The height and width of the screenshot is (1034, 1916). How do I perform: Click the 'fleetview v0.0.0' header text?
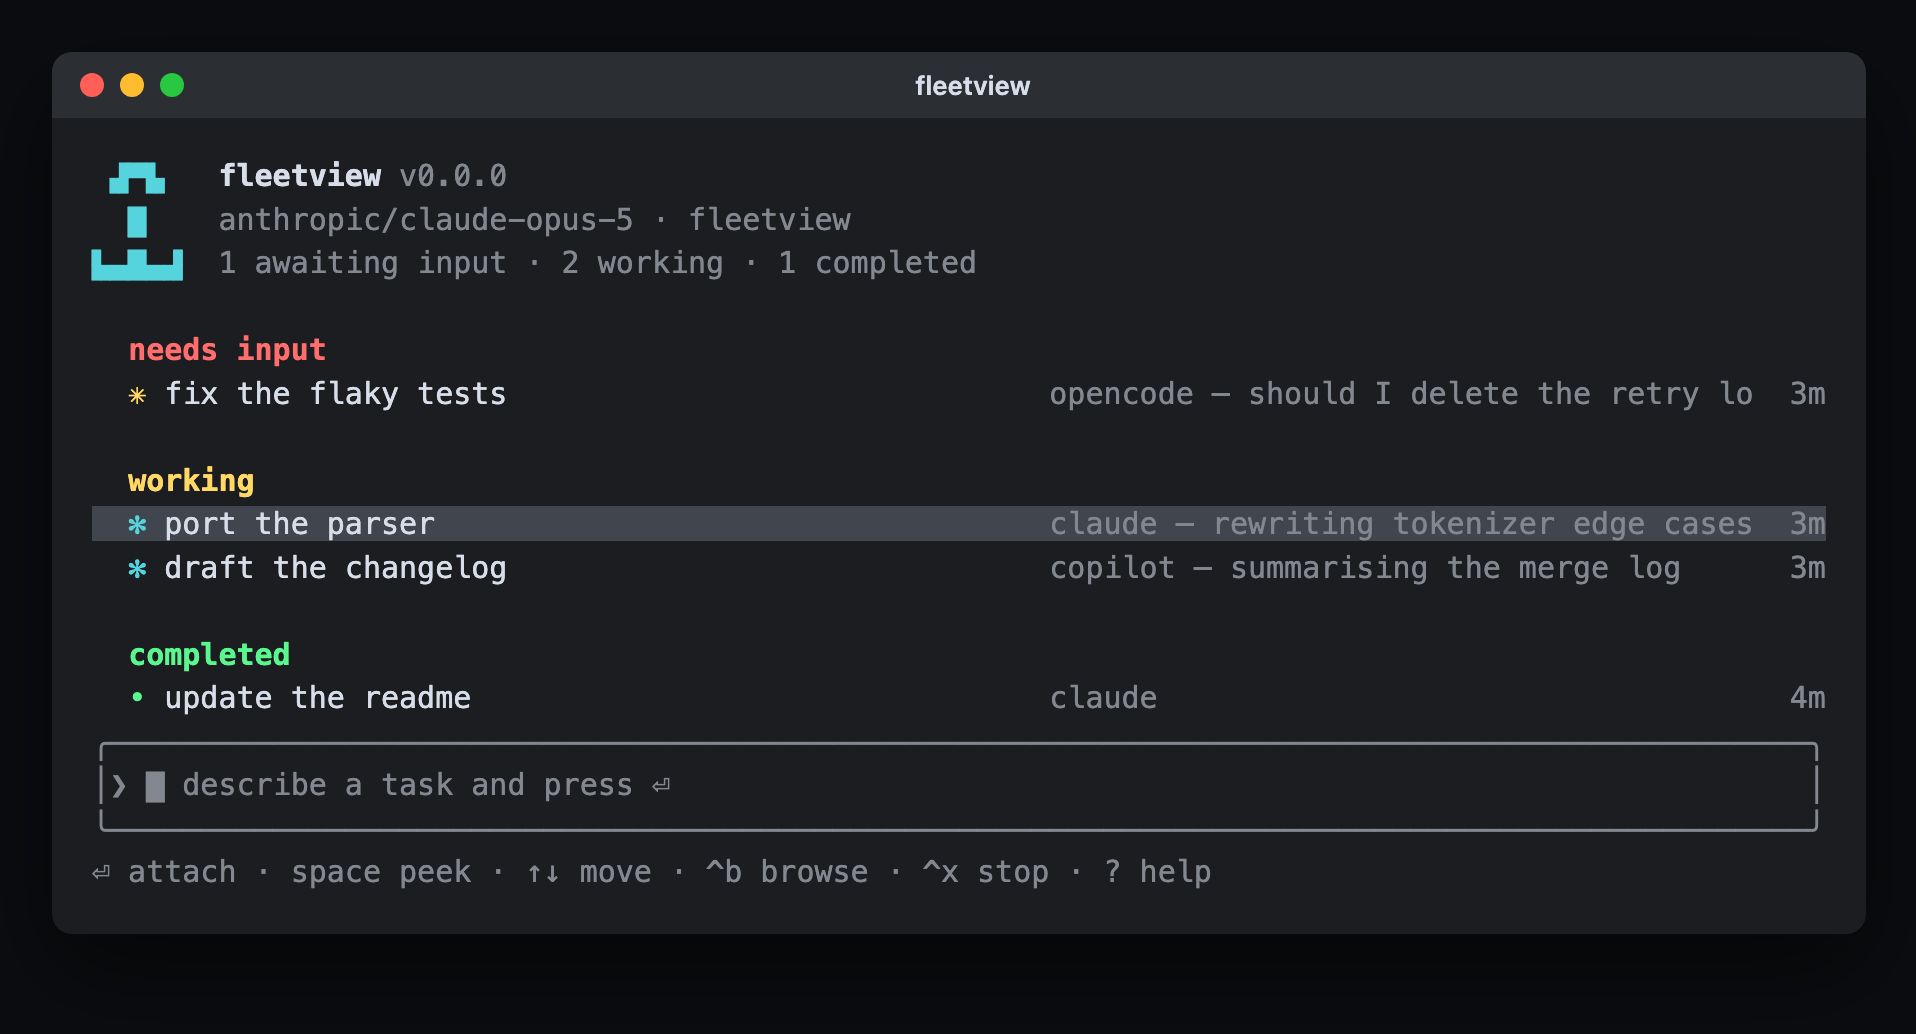363,176
